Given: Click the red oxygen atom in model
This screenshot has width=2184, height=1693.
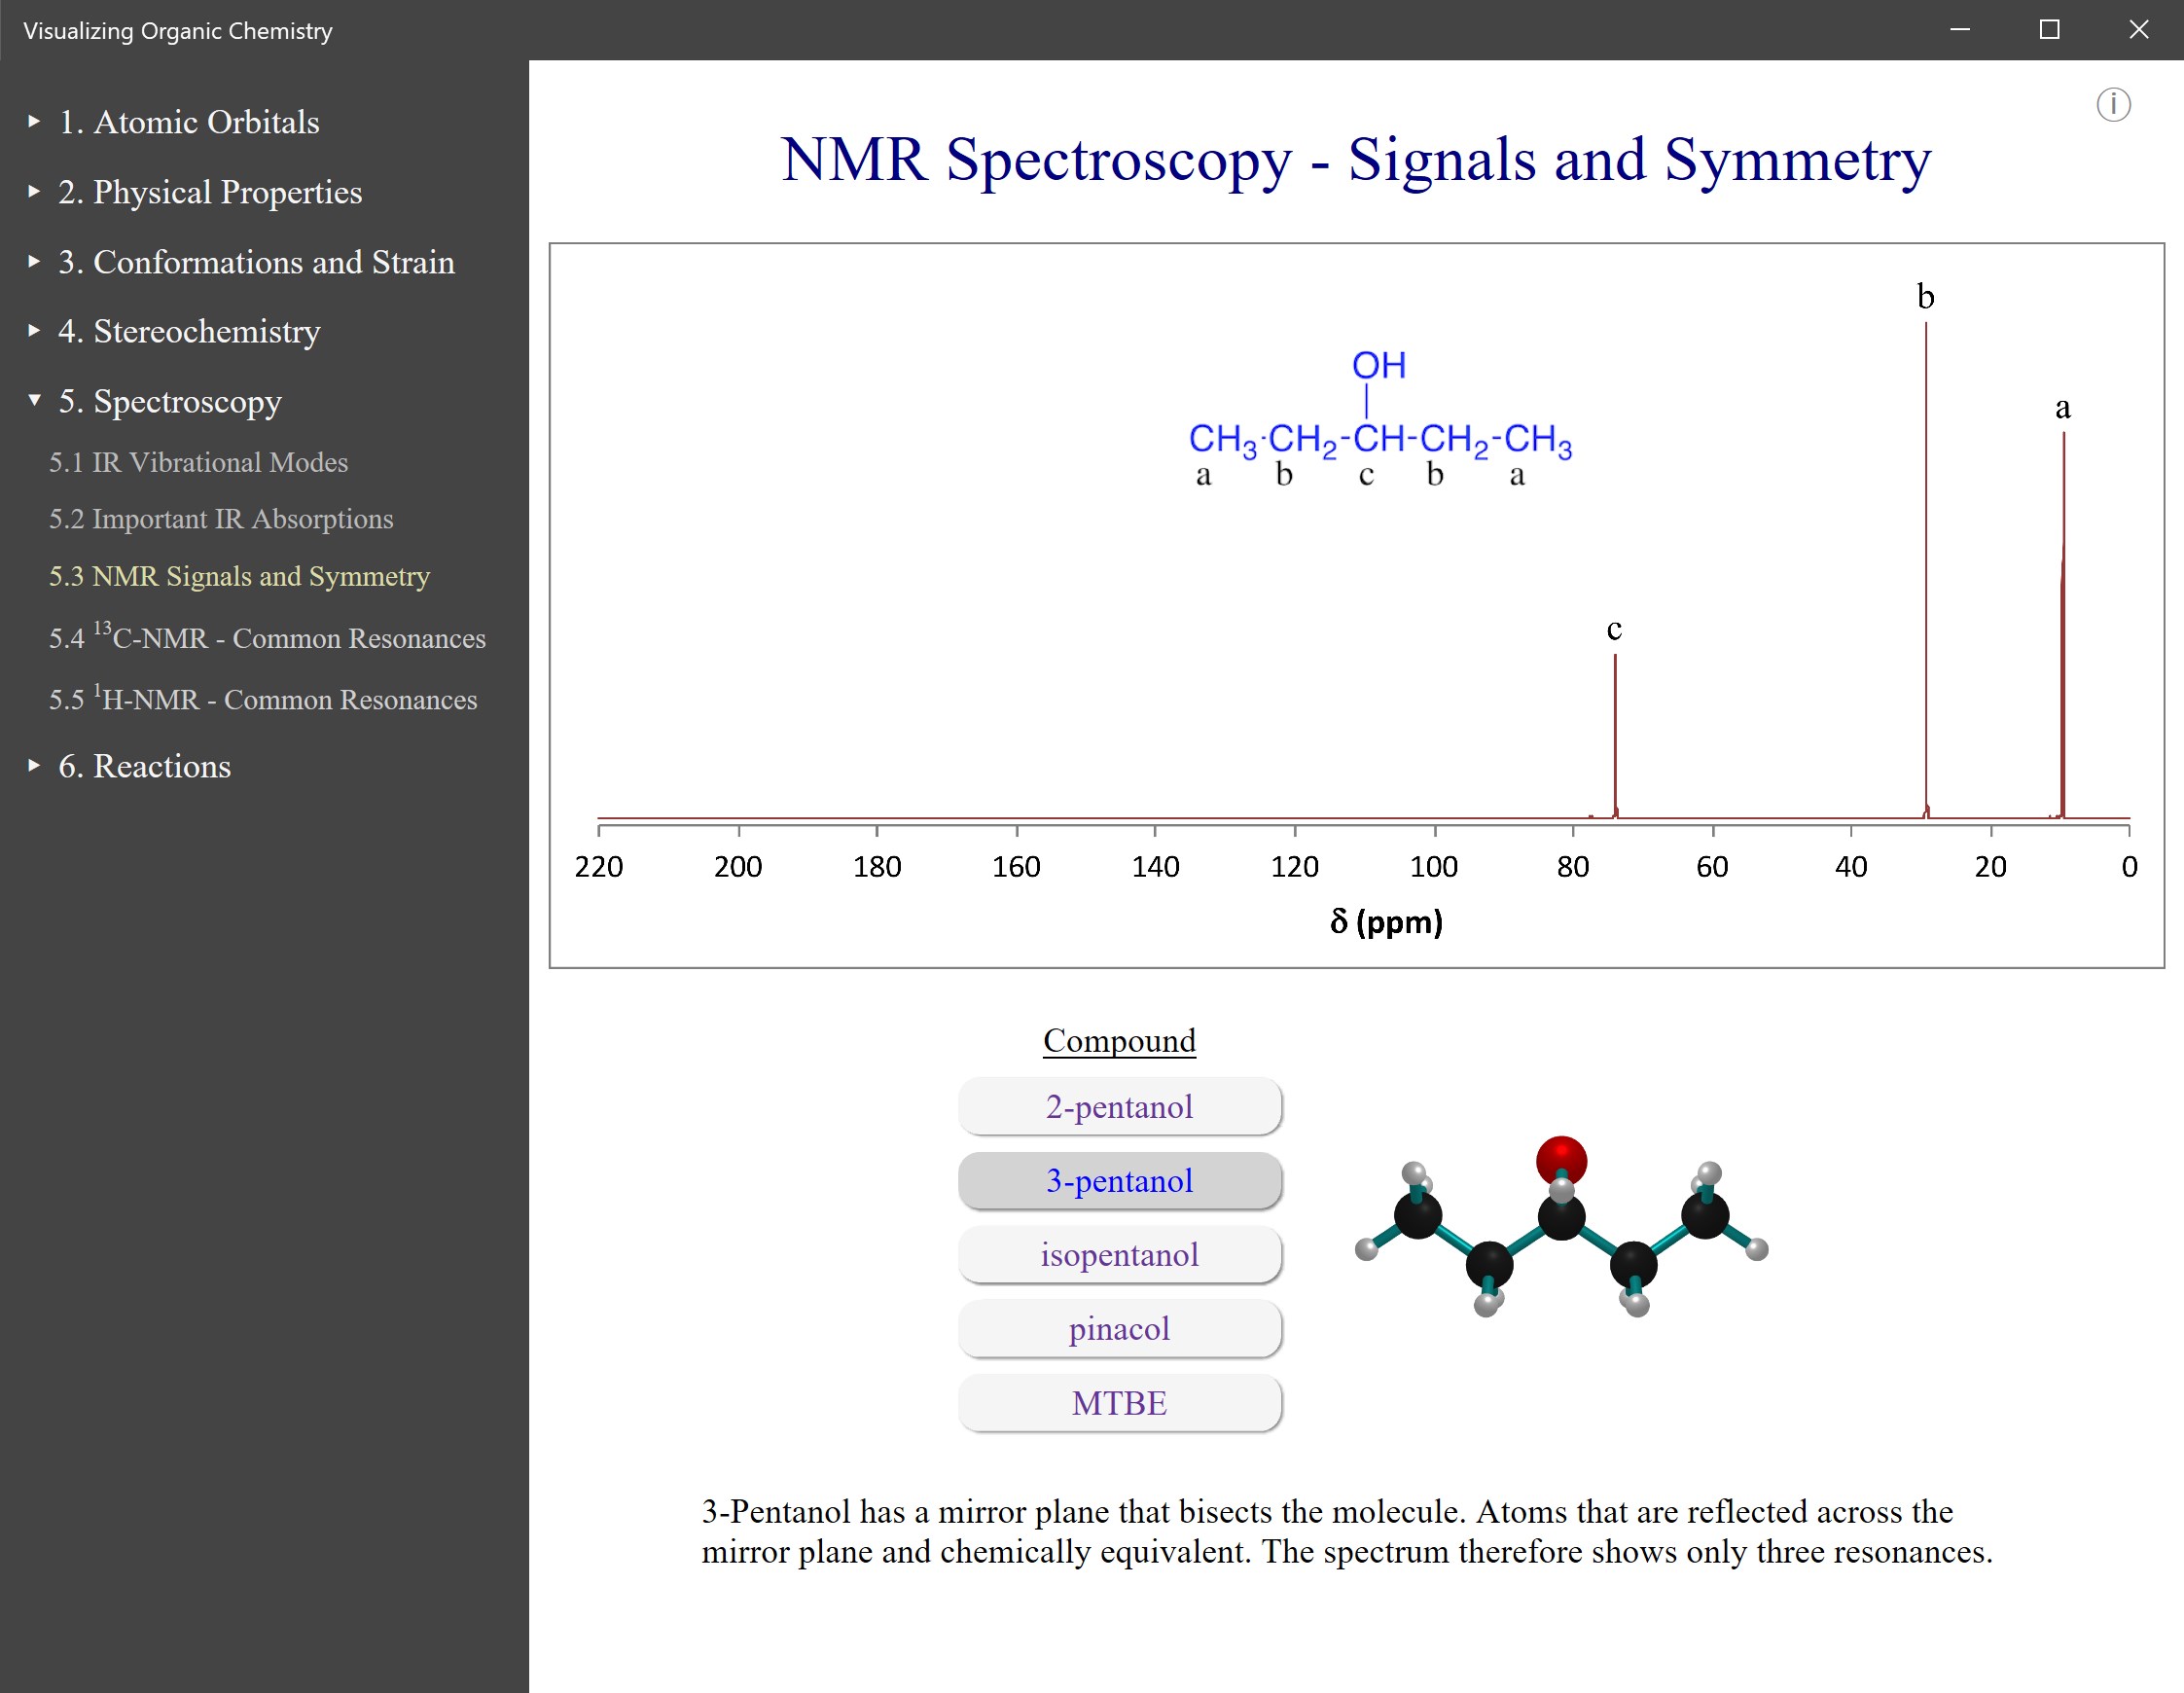Looking at the screenshot, I should coord(1561,1159).
